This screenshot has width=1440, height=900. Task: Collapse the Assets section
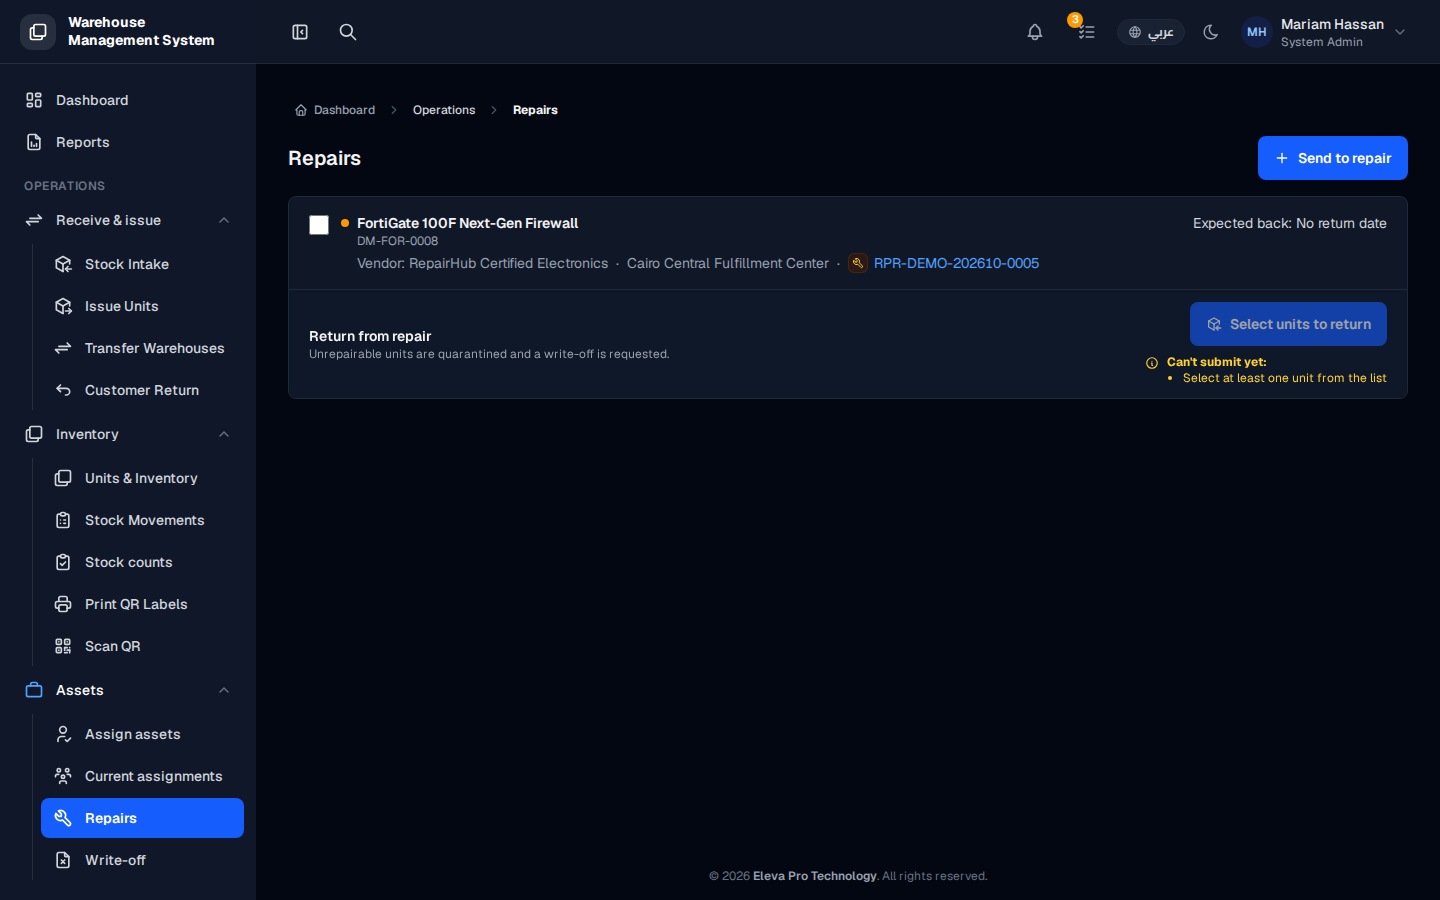[x=128, y=690]
